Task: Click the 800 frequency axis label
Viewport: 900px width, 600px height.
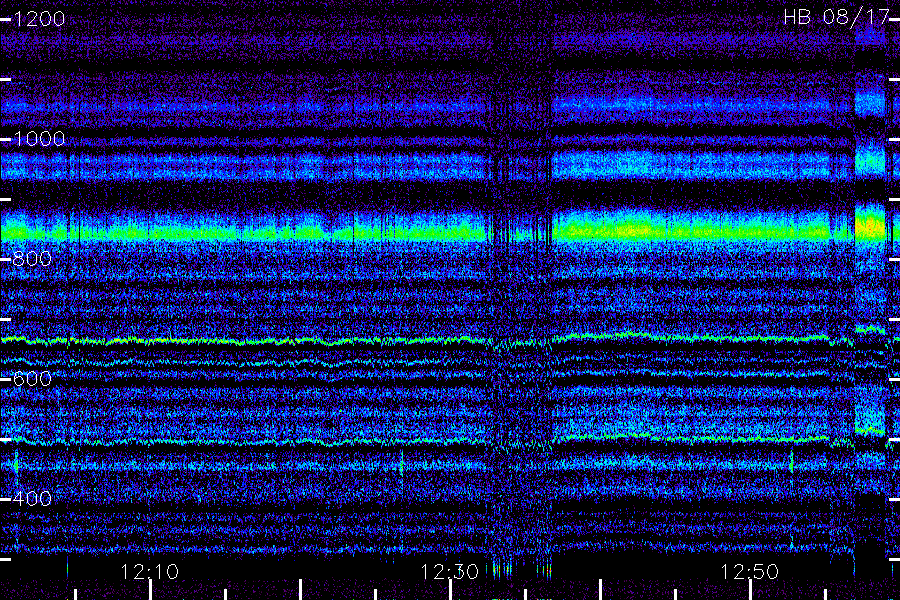Action: click(x=32, y=259)
